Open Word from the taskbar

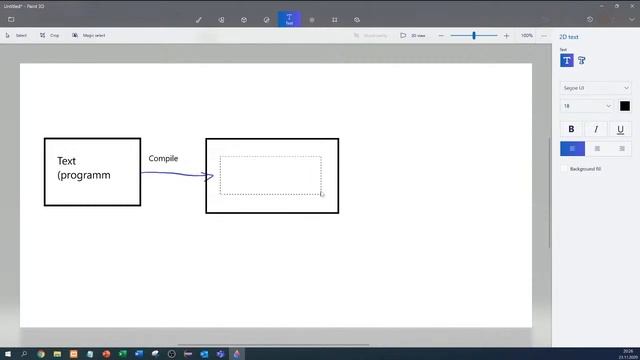(139, 354)
